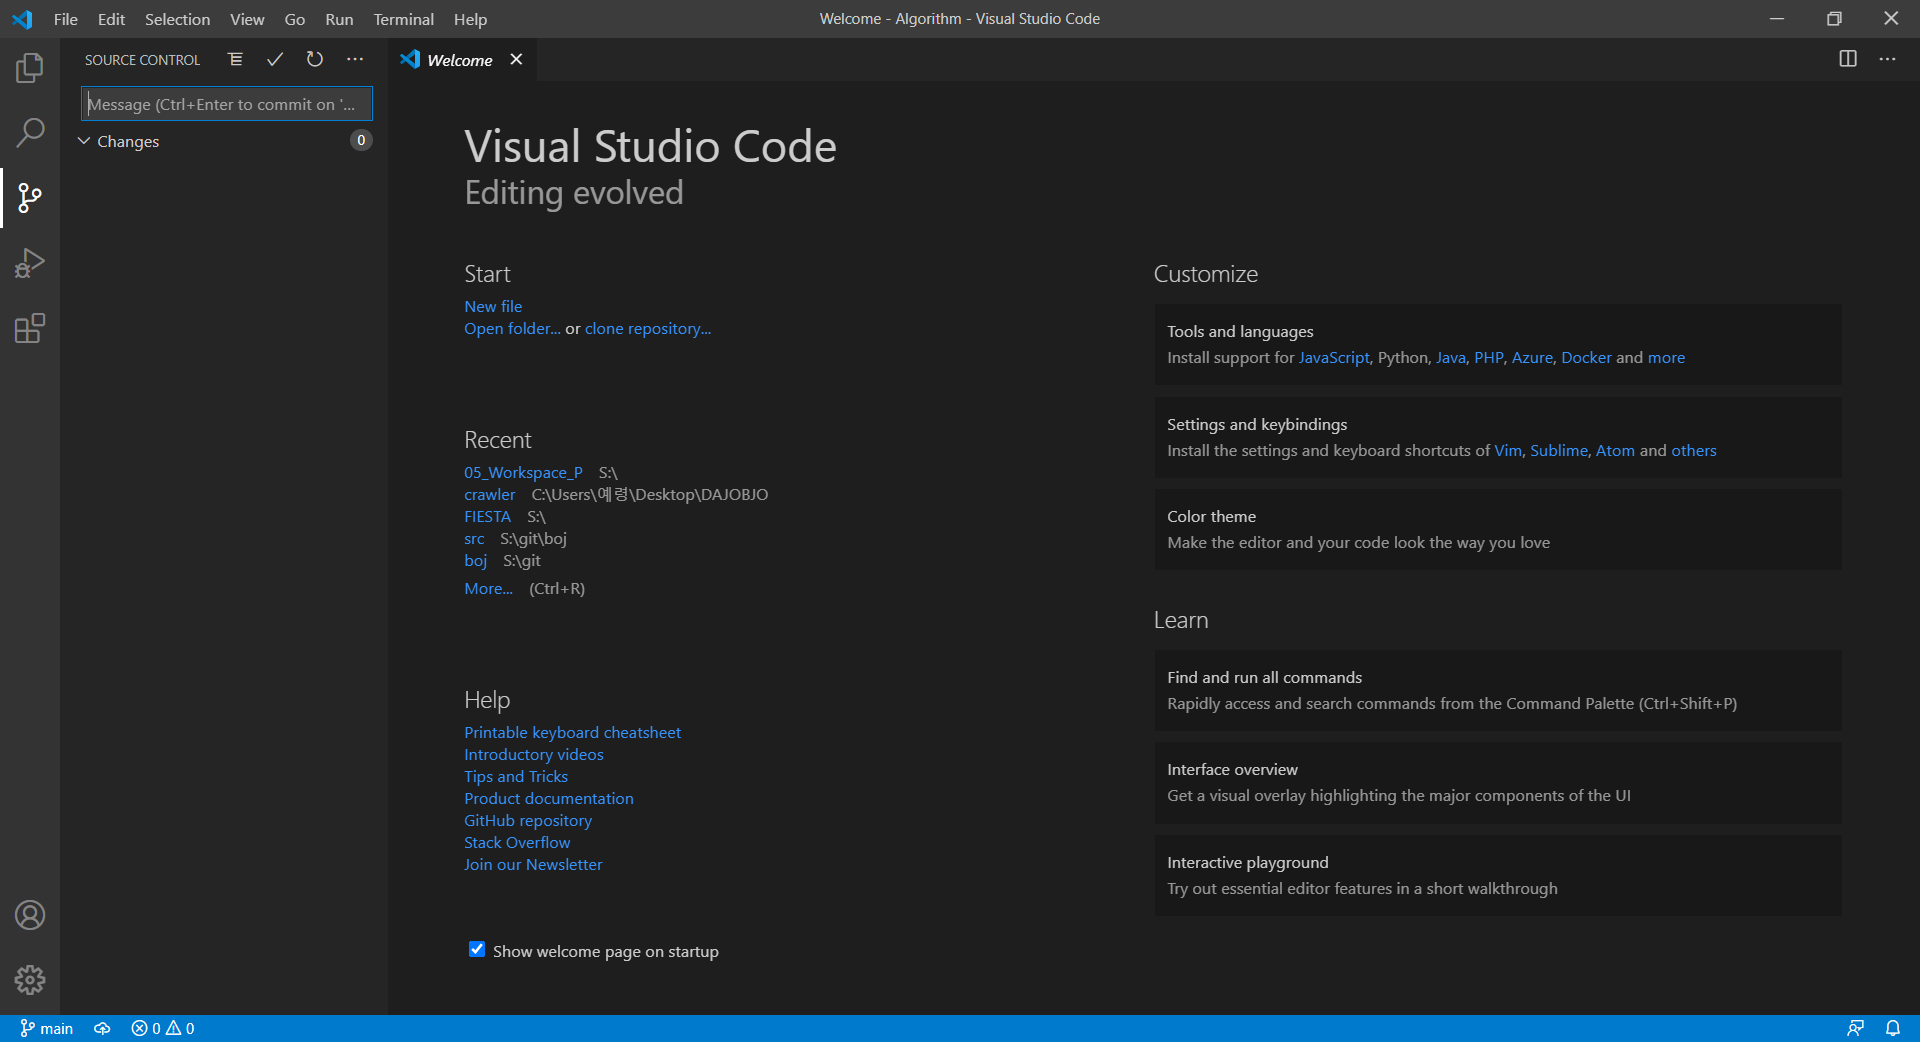1920x1042 pixels.
Task: Collapse the Changes section
Action: tap(84, 141)
